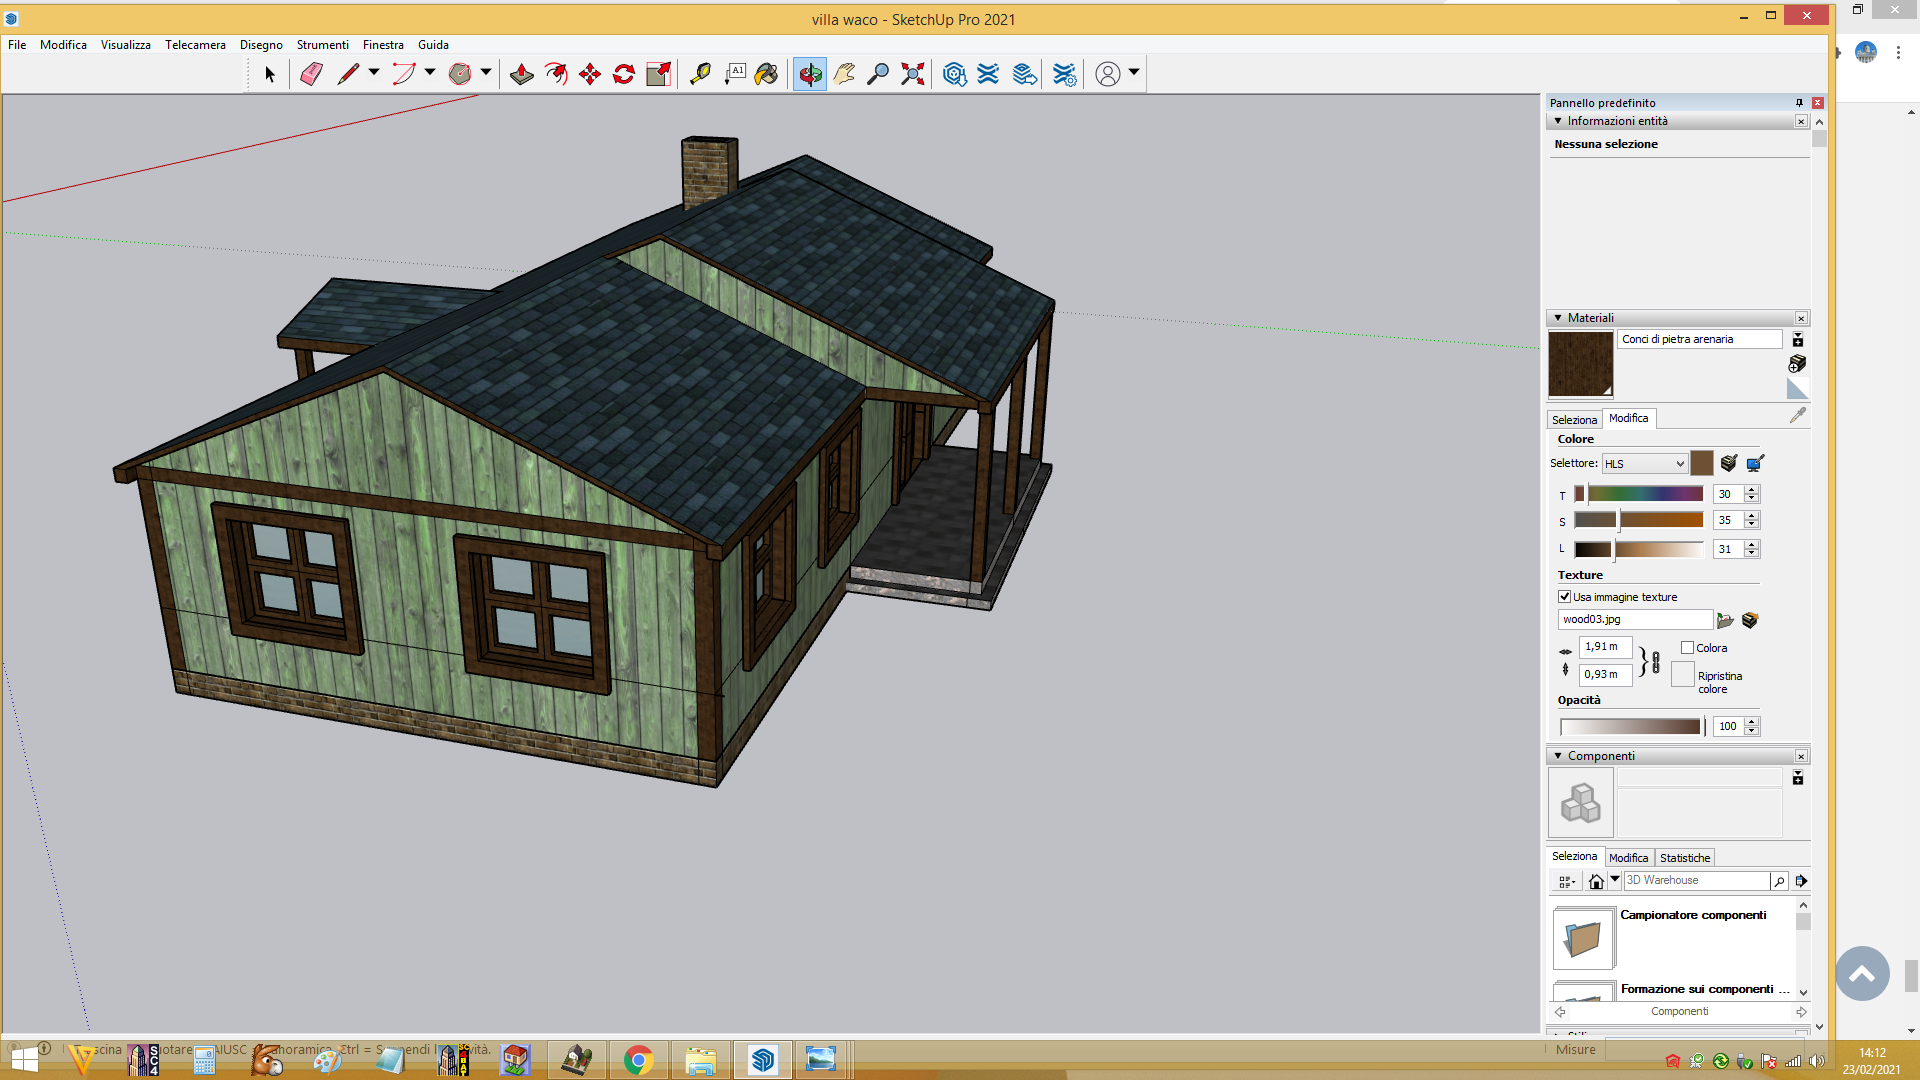Screen dimensions: 1920x1080
Task: Open the shape tool dropdown arrow
Action: pos(486,72)
